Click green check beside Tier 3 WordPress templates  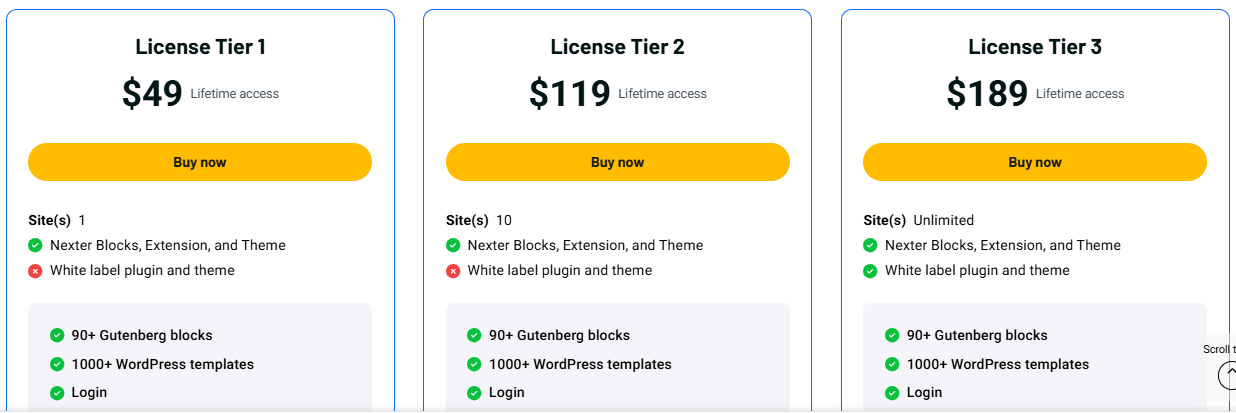pyautogui.click(x=892, y=365)
